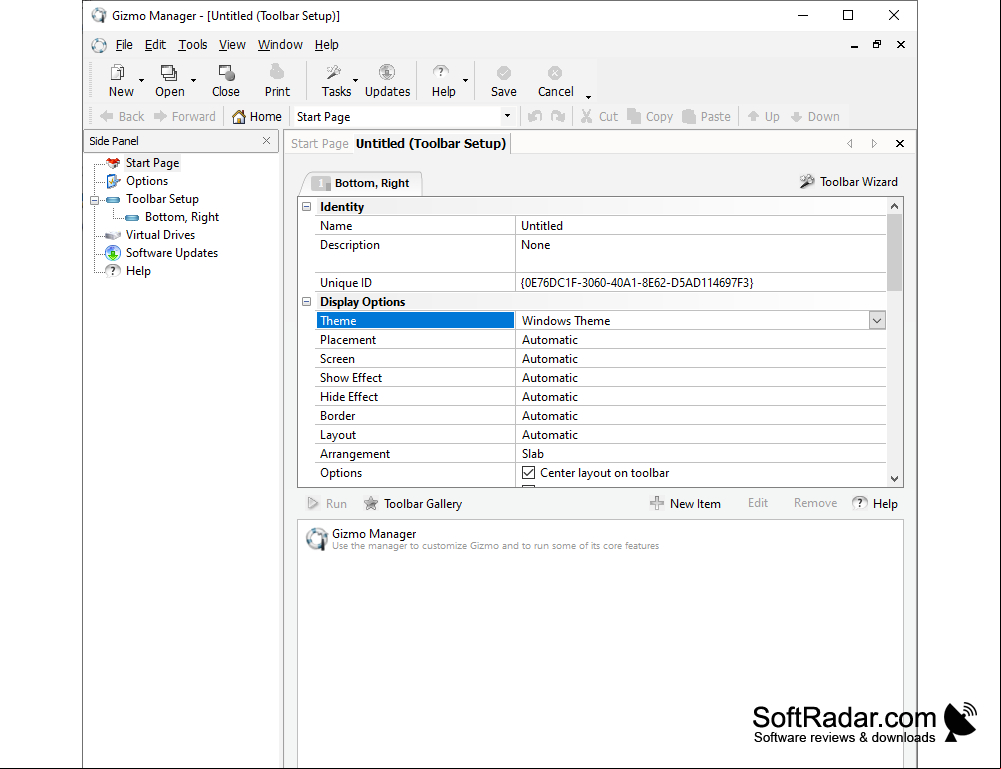The height and width of the screenshot is (769, 1001).
Task: Open the Toolbar Gallery
Action: 412,504
